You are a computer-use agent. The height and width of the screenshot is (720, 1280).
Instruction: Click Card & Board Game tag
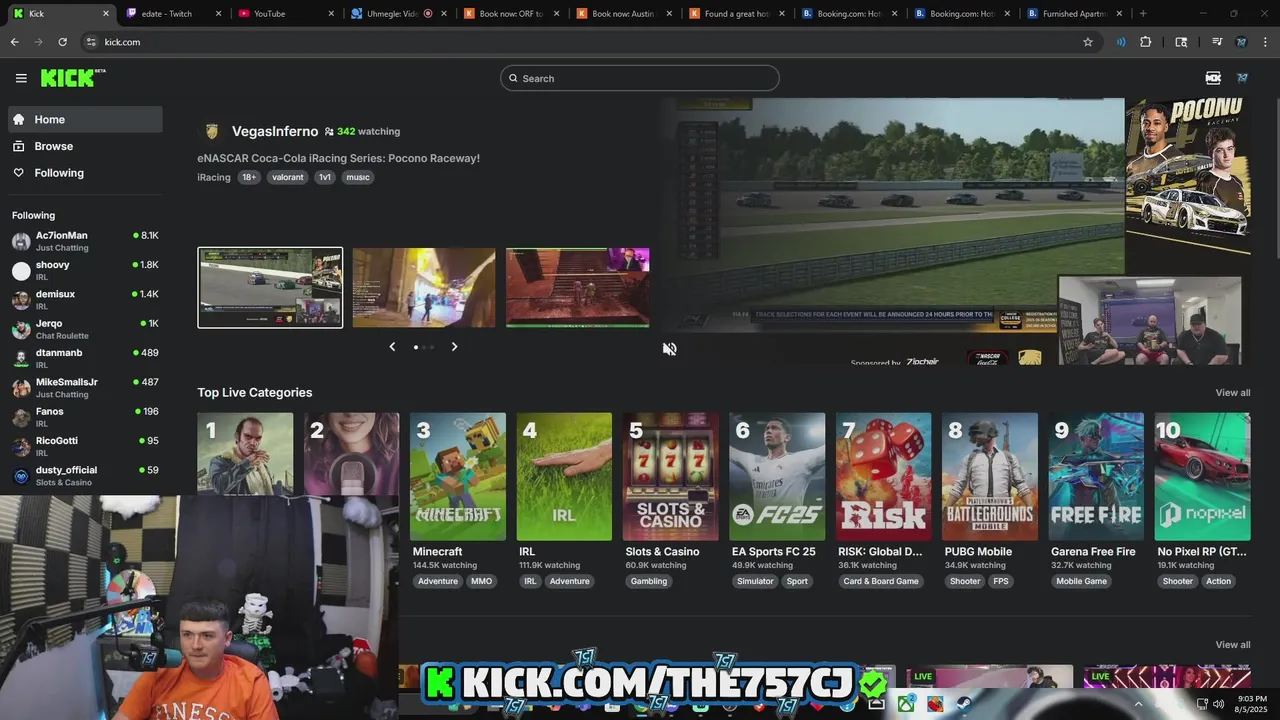pos(881,581)
